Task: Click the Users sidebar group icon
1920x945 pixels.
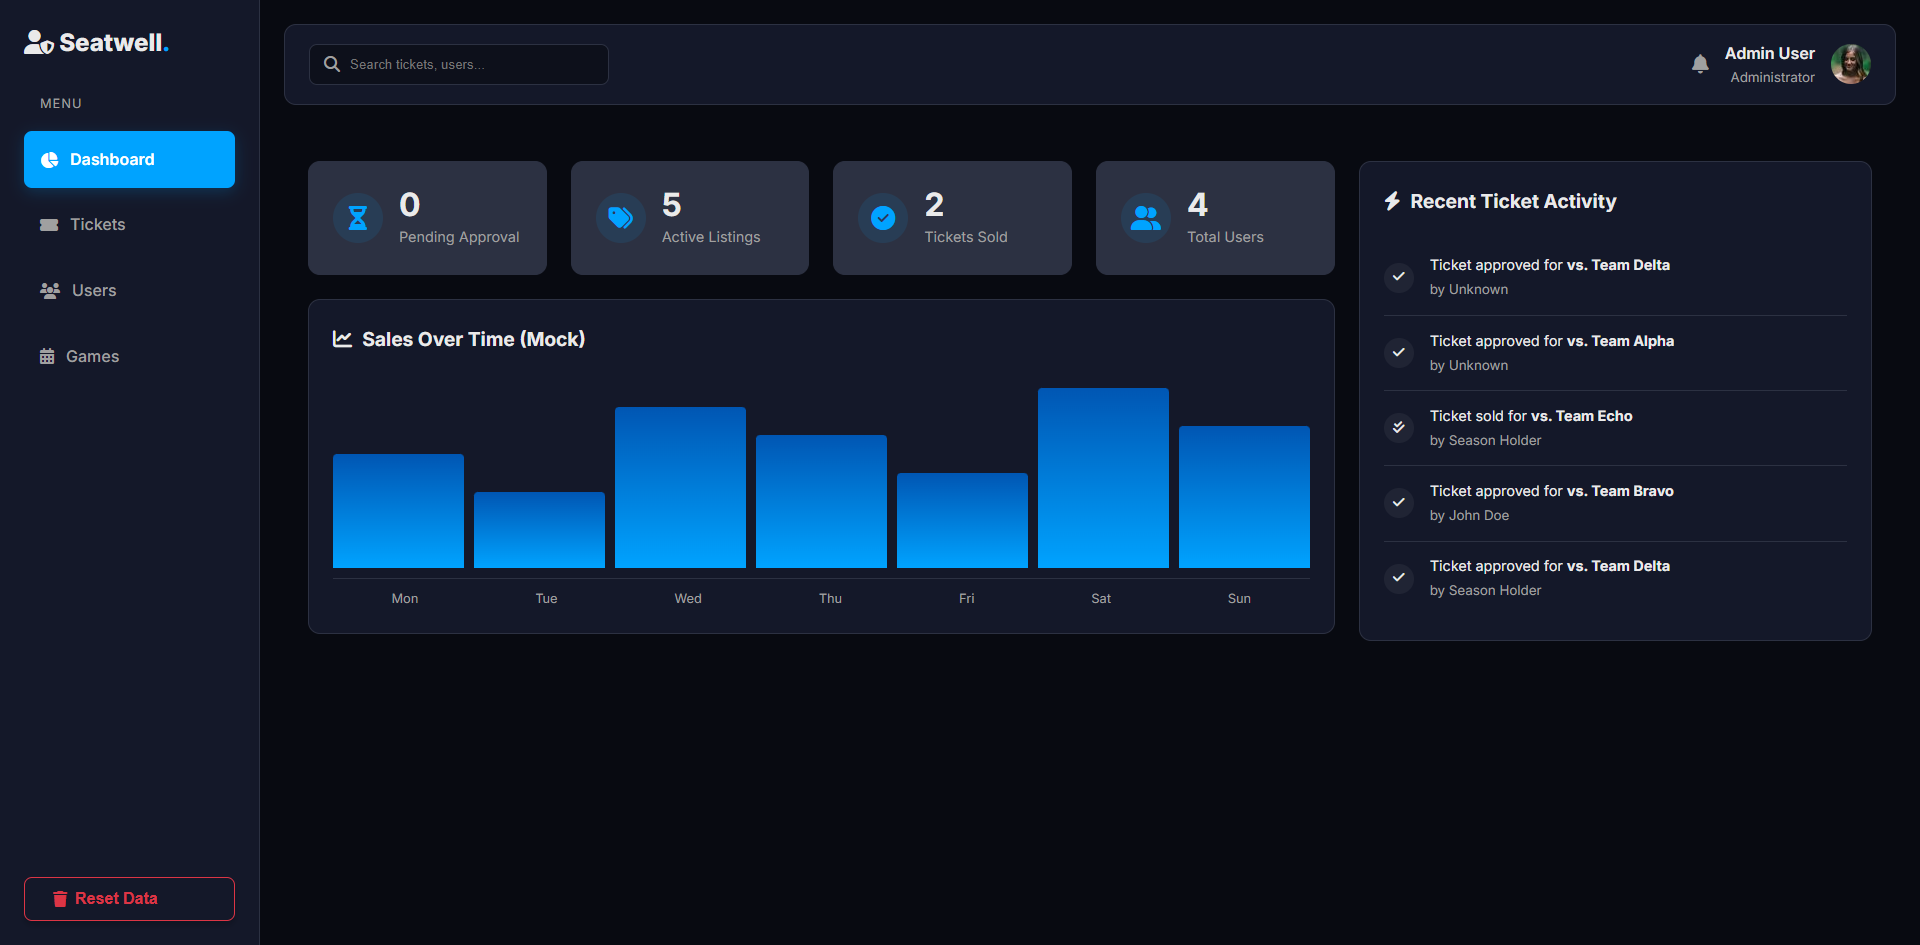Action: click(x=50, y=291)
